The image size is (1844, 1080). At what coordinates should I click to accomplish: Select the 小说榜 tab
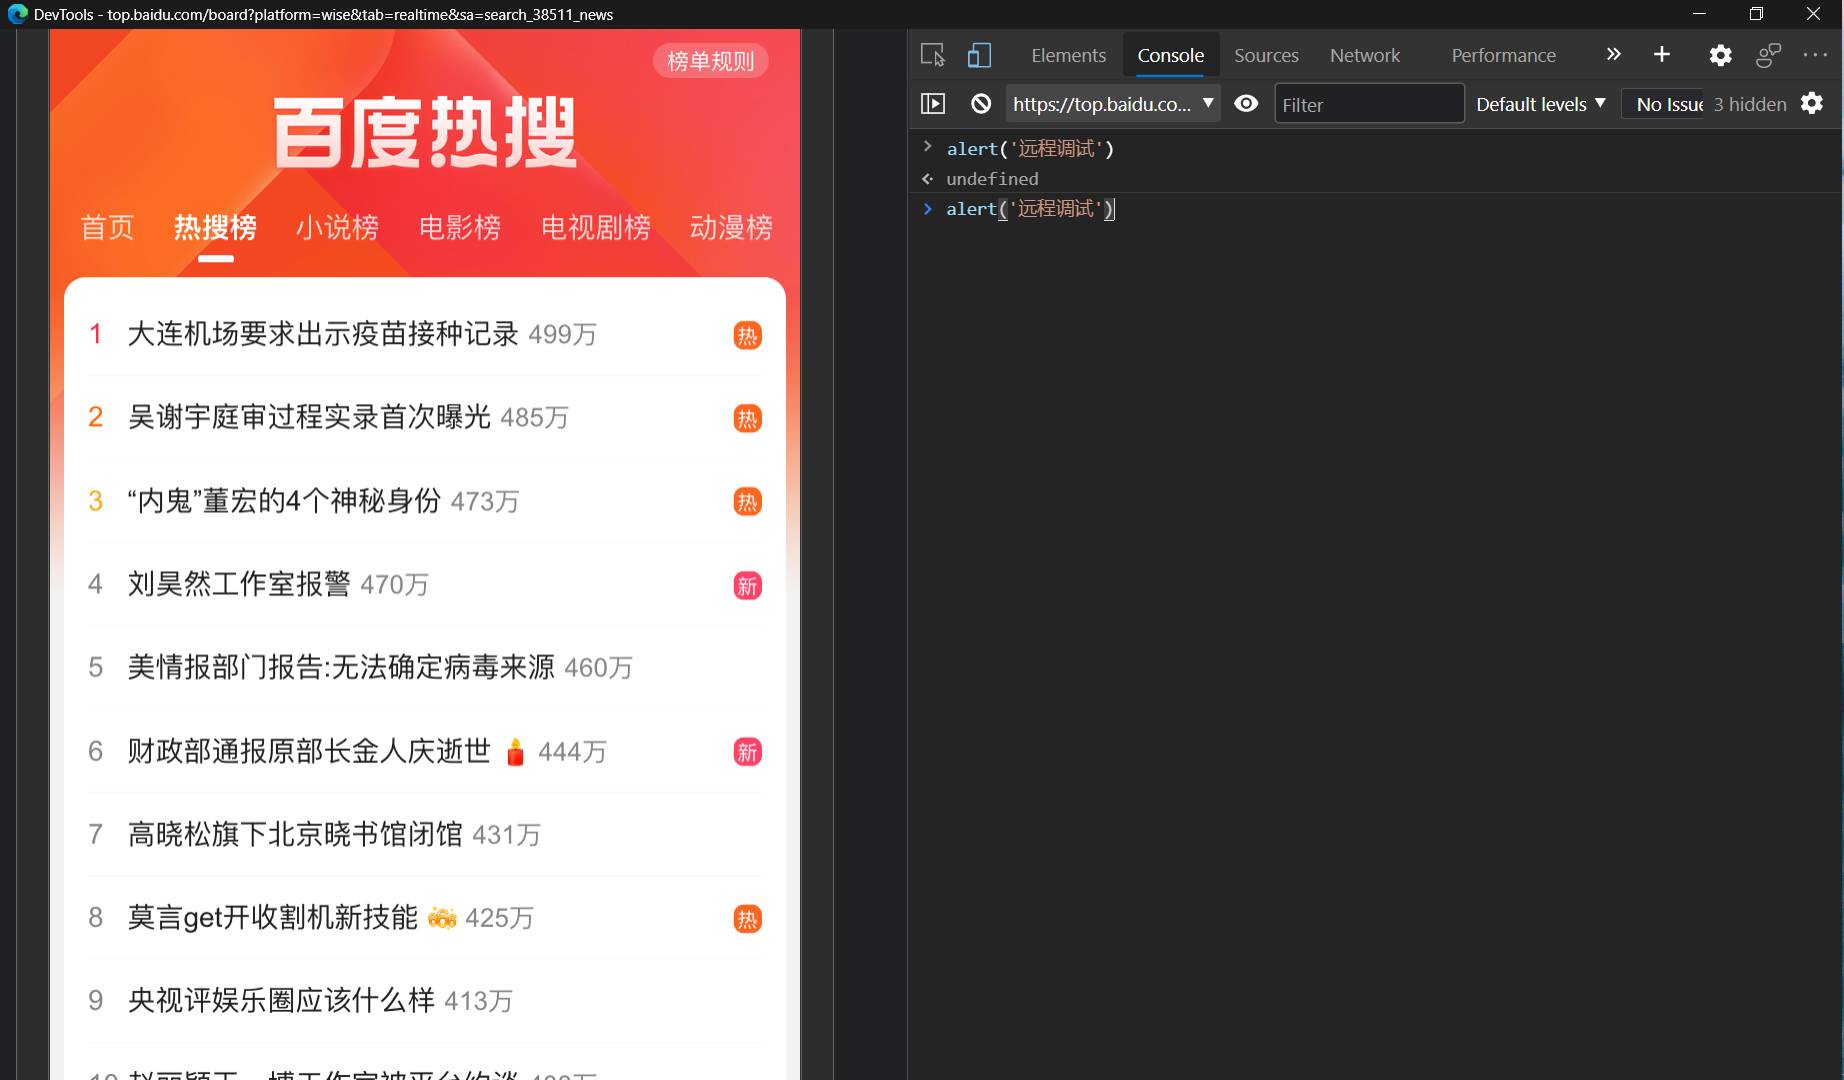[337, 227]
